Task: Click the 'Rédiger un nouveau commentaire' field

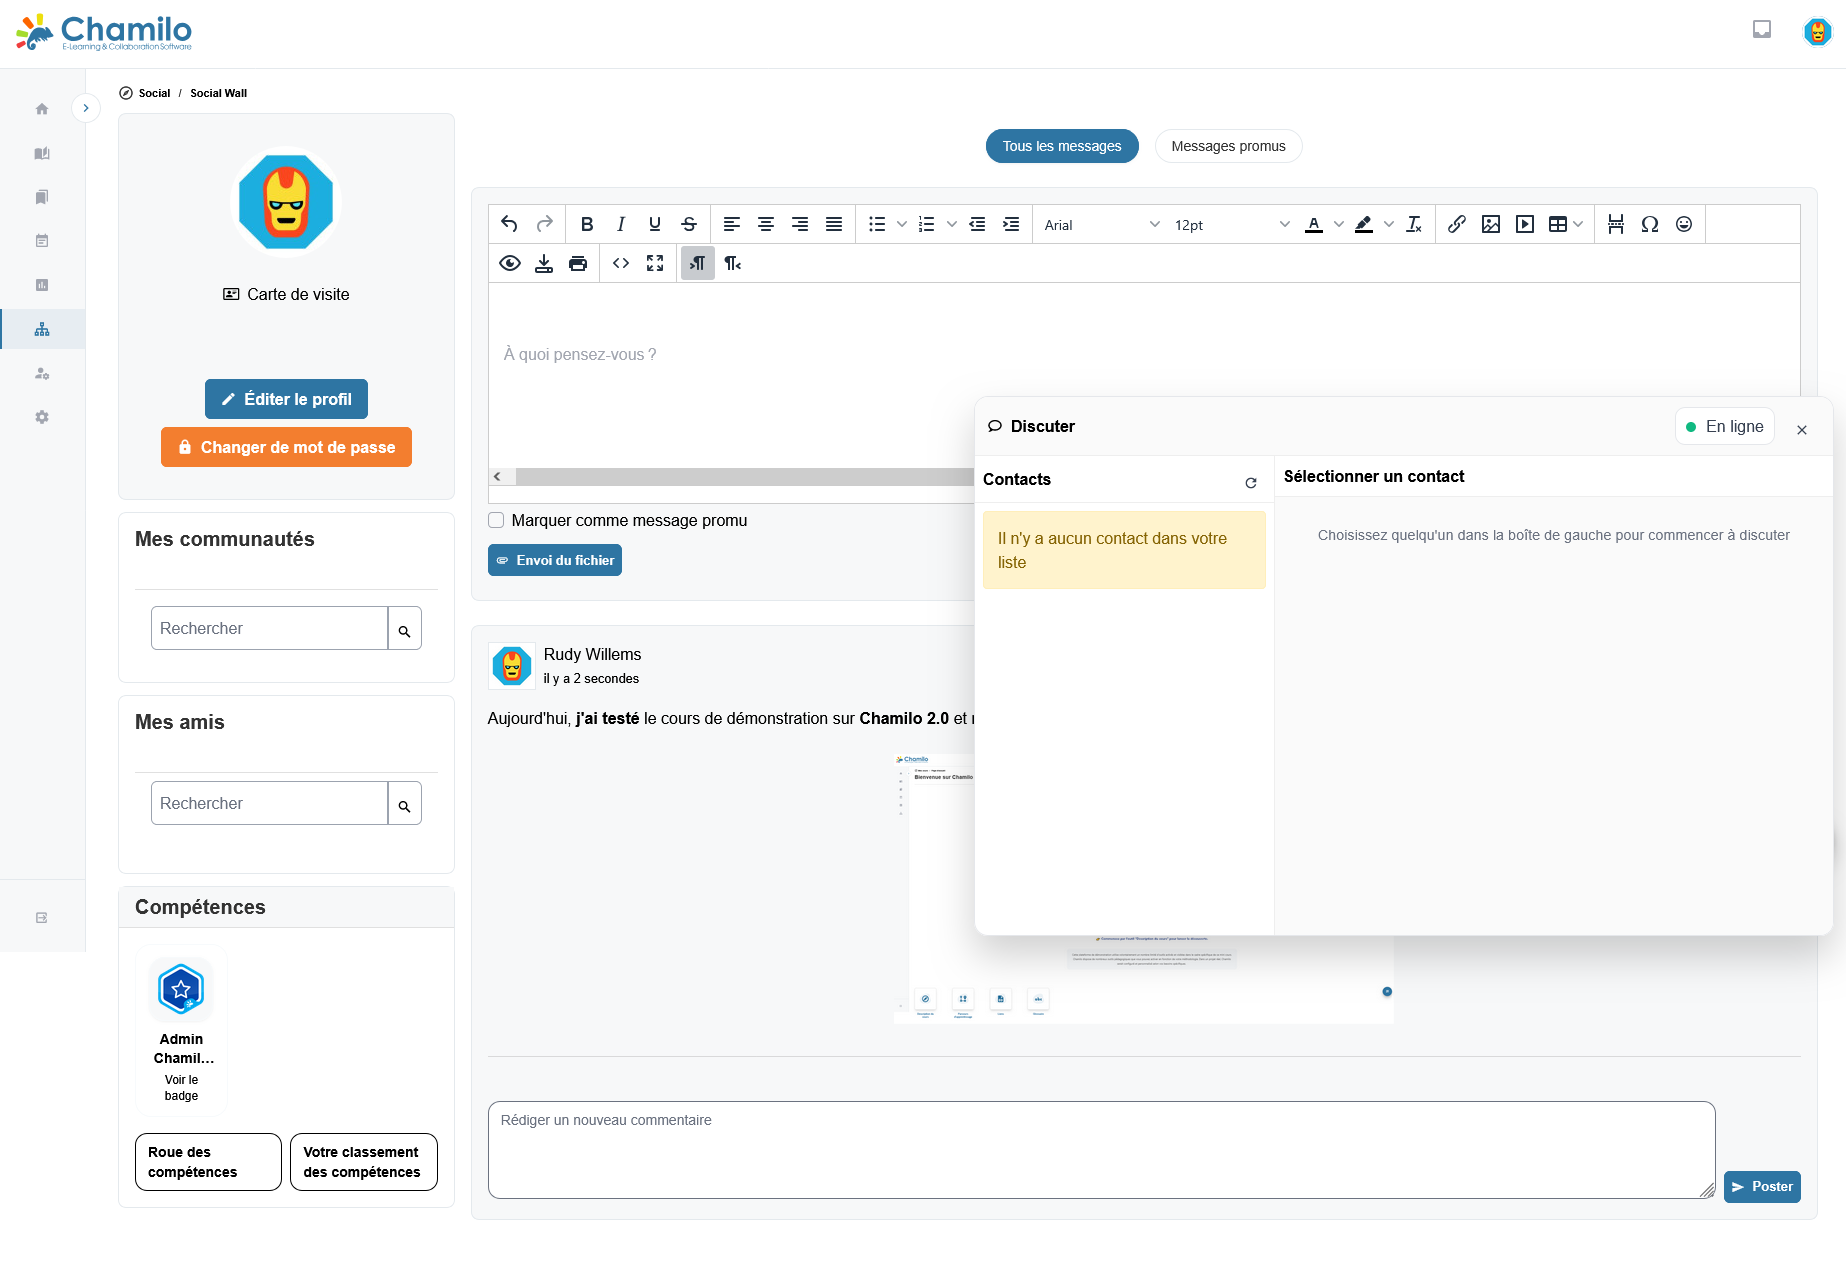Action: pos(1100,1149)
